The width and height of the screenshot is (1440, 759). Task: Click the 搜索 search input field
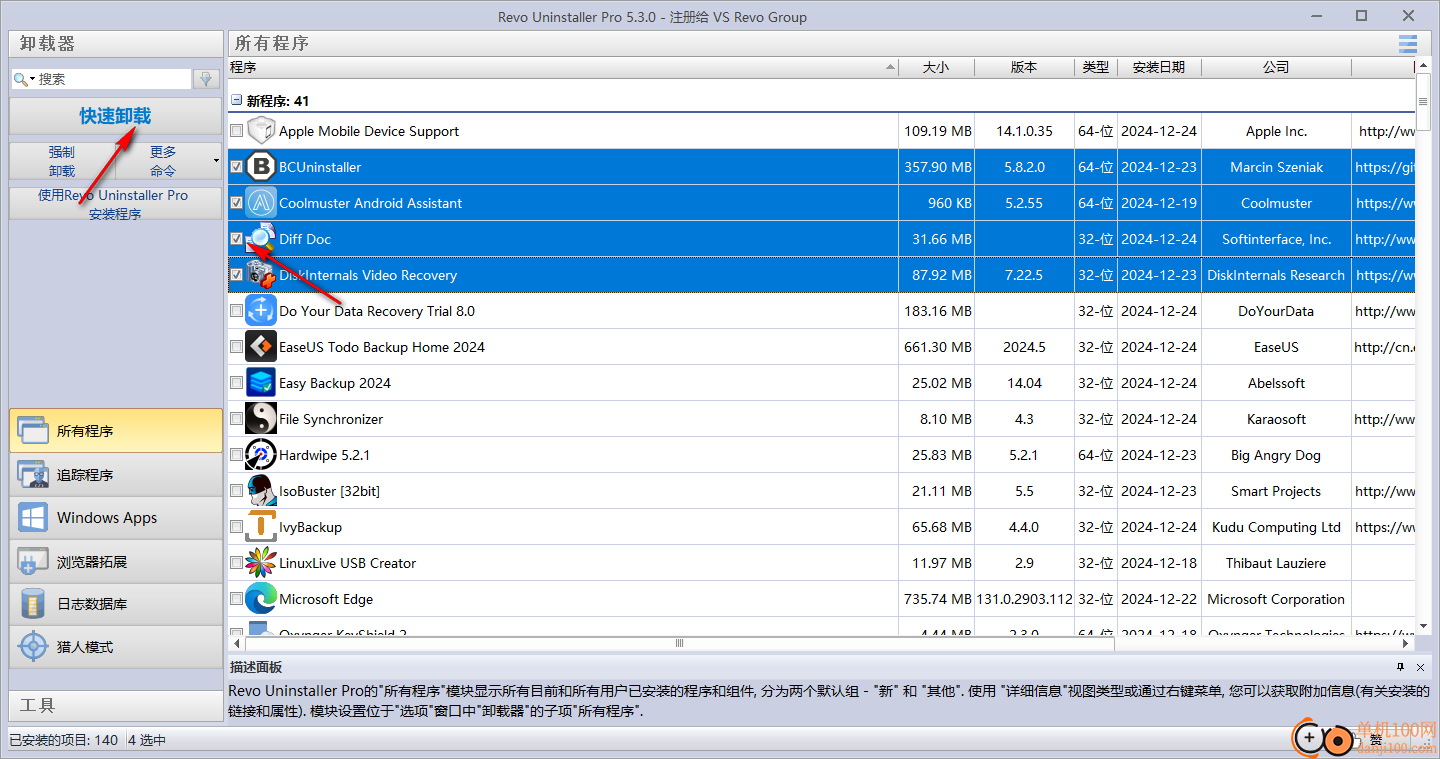point(113,79)
